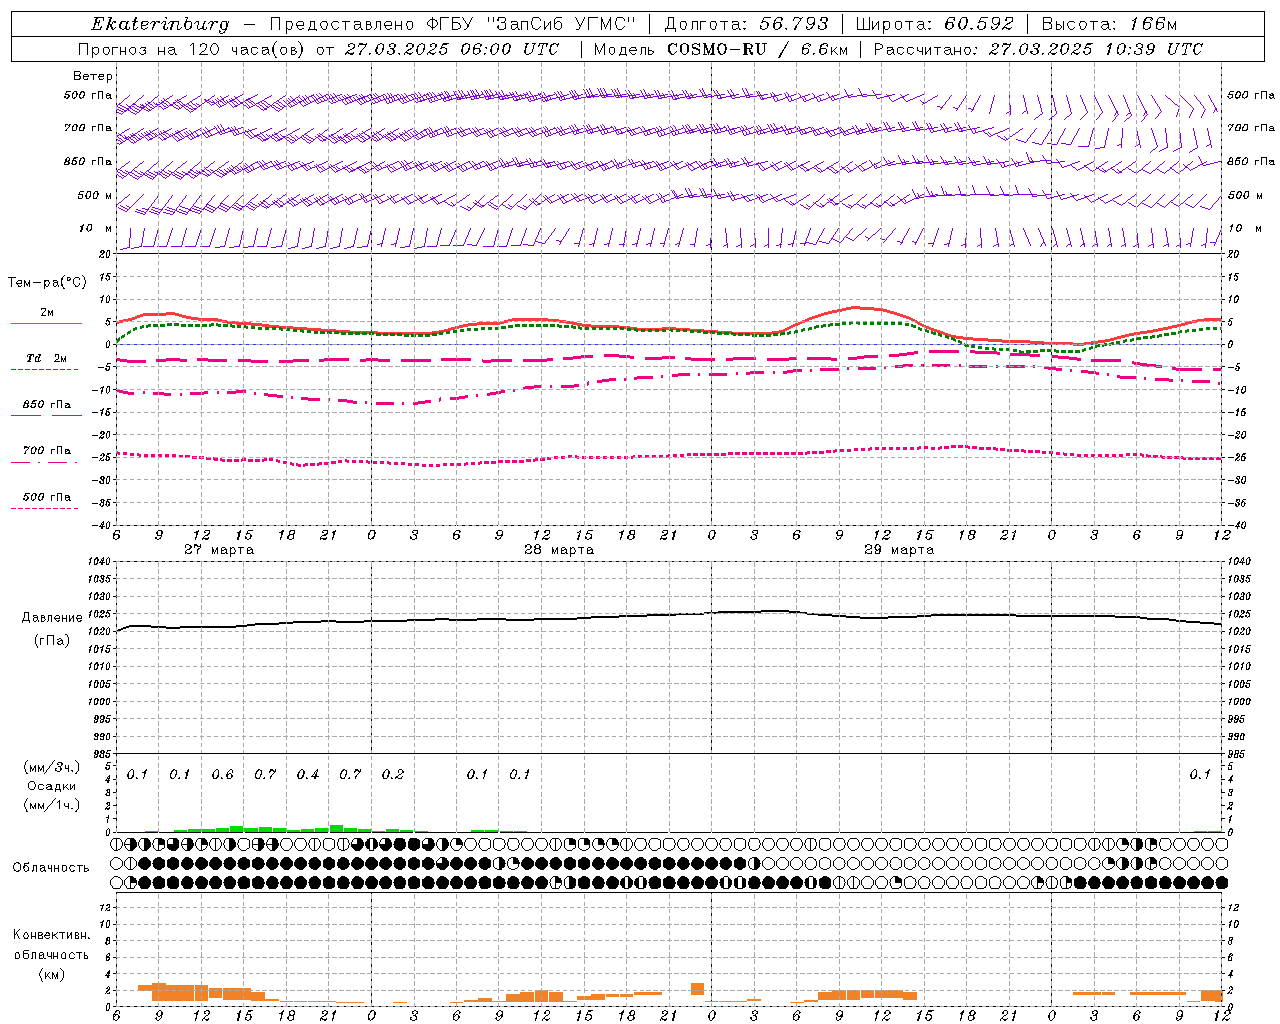Viewport: 1280px width, 1024px height.
Task: Click the Широта: 60.592 value
Action: tap(934, 24)
